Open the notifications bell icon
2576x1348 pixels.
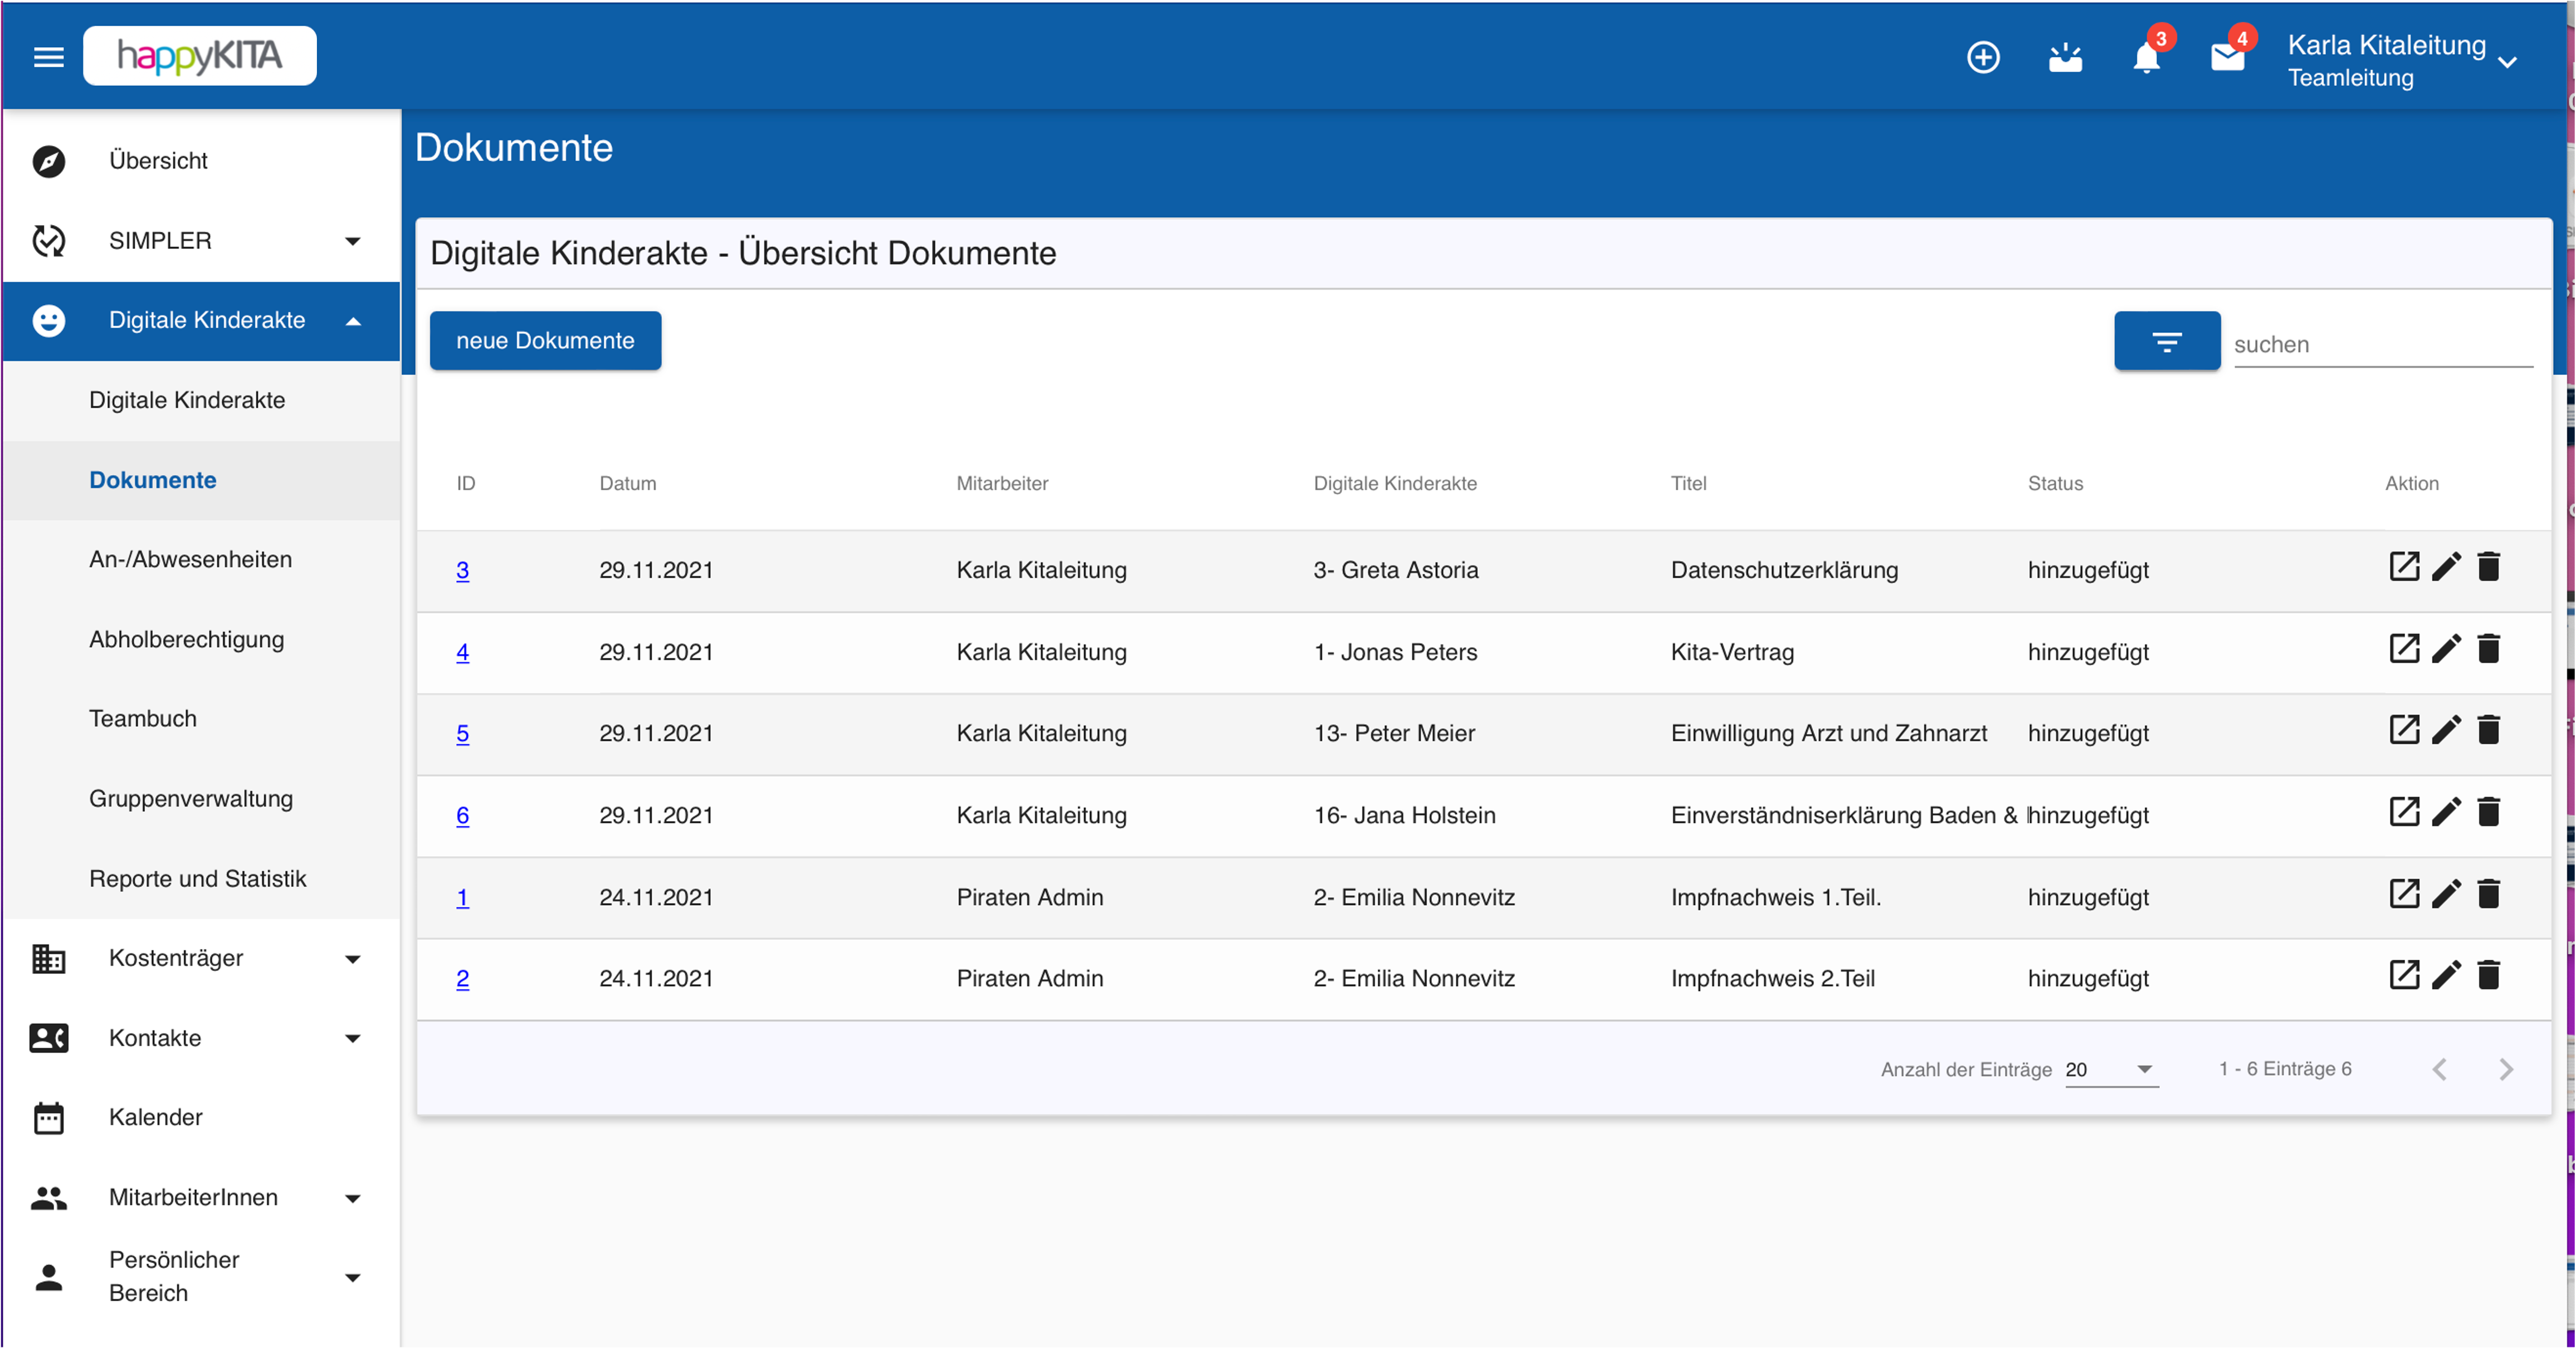point(2146,57)
